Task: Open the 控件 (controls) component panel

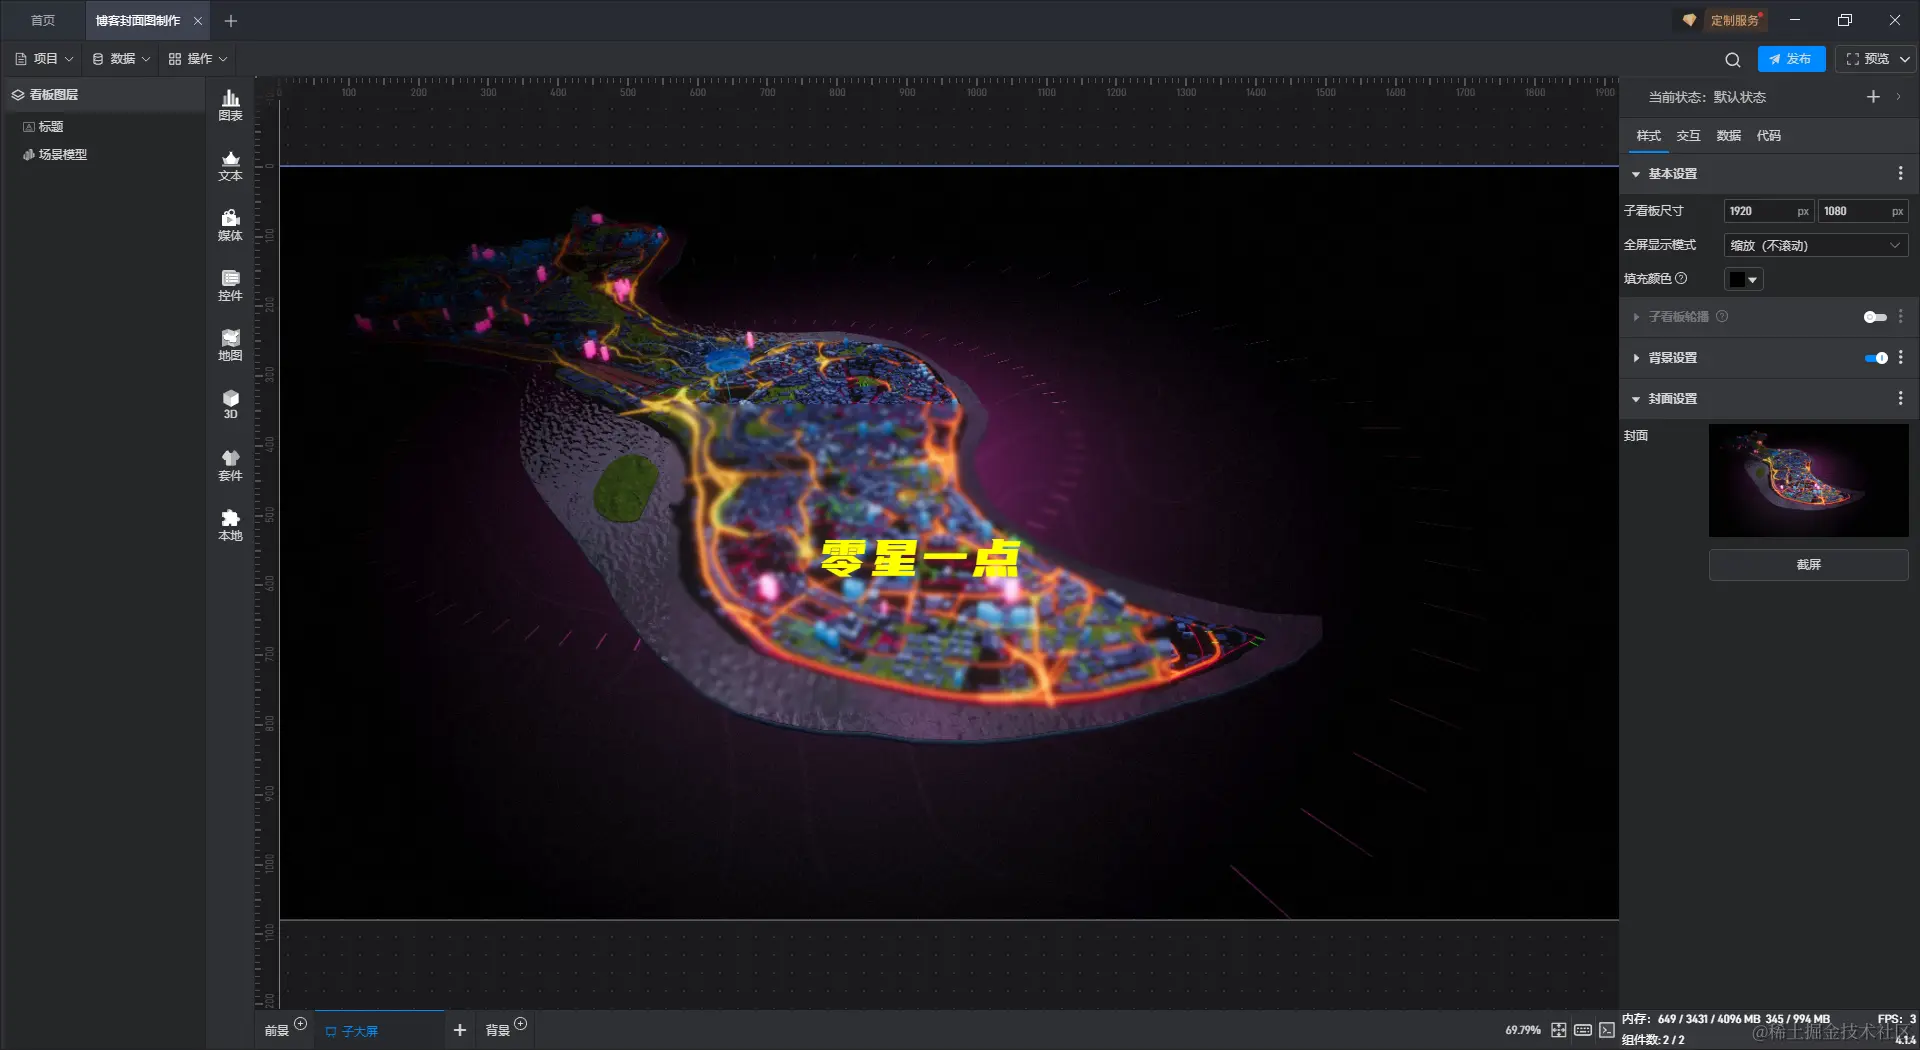Action: click(x=230, y=285)
